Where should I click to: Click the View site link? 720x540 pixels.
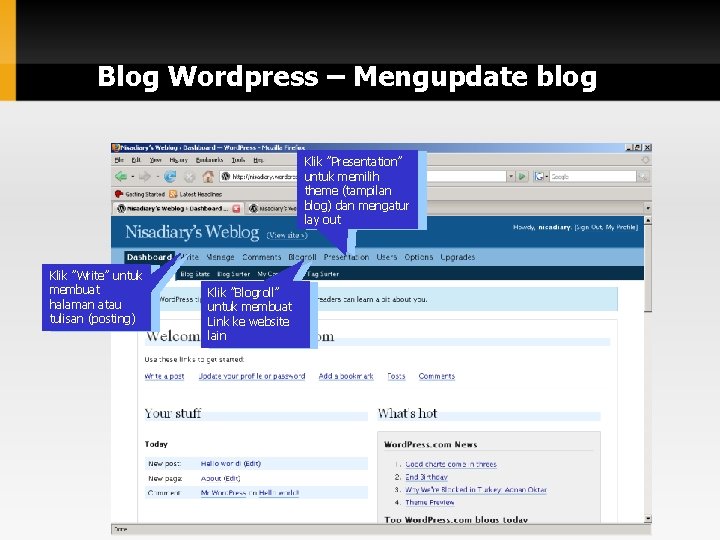[287, 235]
